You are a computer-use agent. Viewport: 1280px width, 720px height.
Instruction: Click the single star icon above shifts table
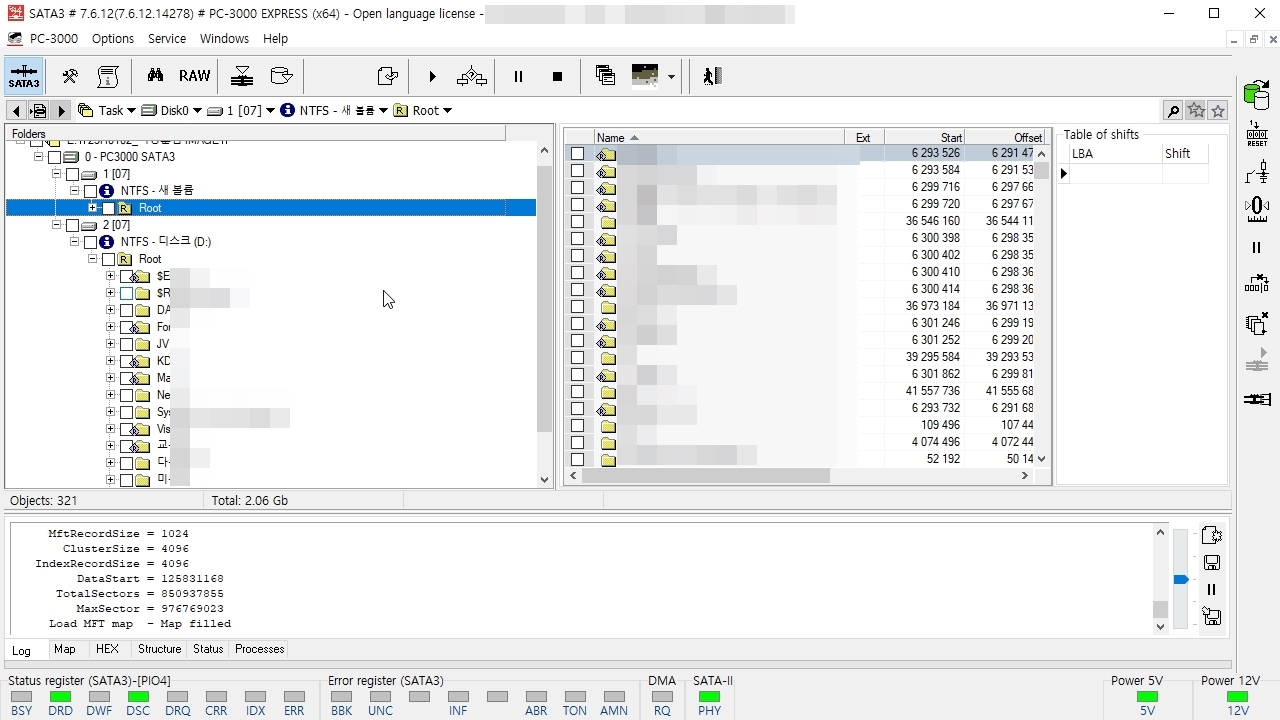(x=1217, y=111)
